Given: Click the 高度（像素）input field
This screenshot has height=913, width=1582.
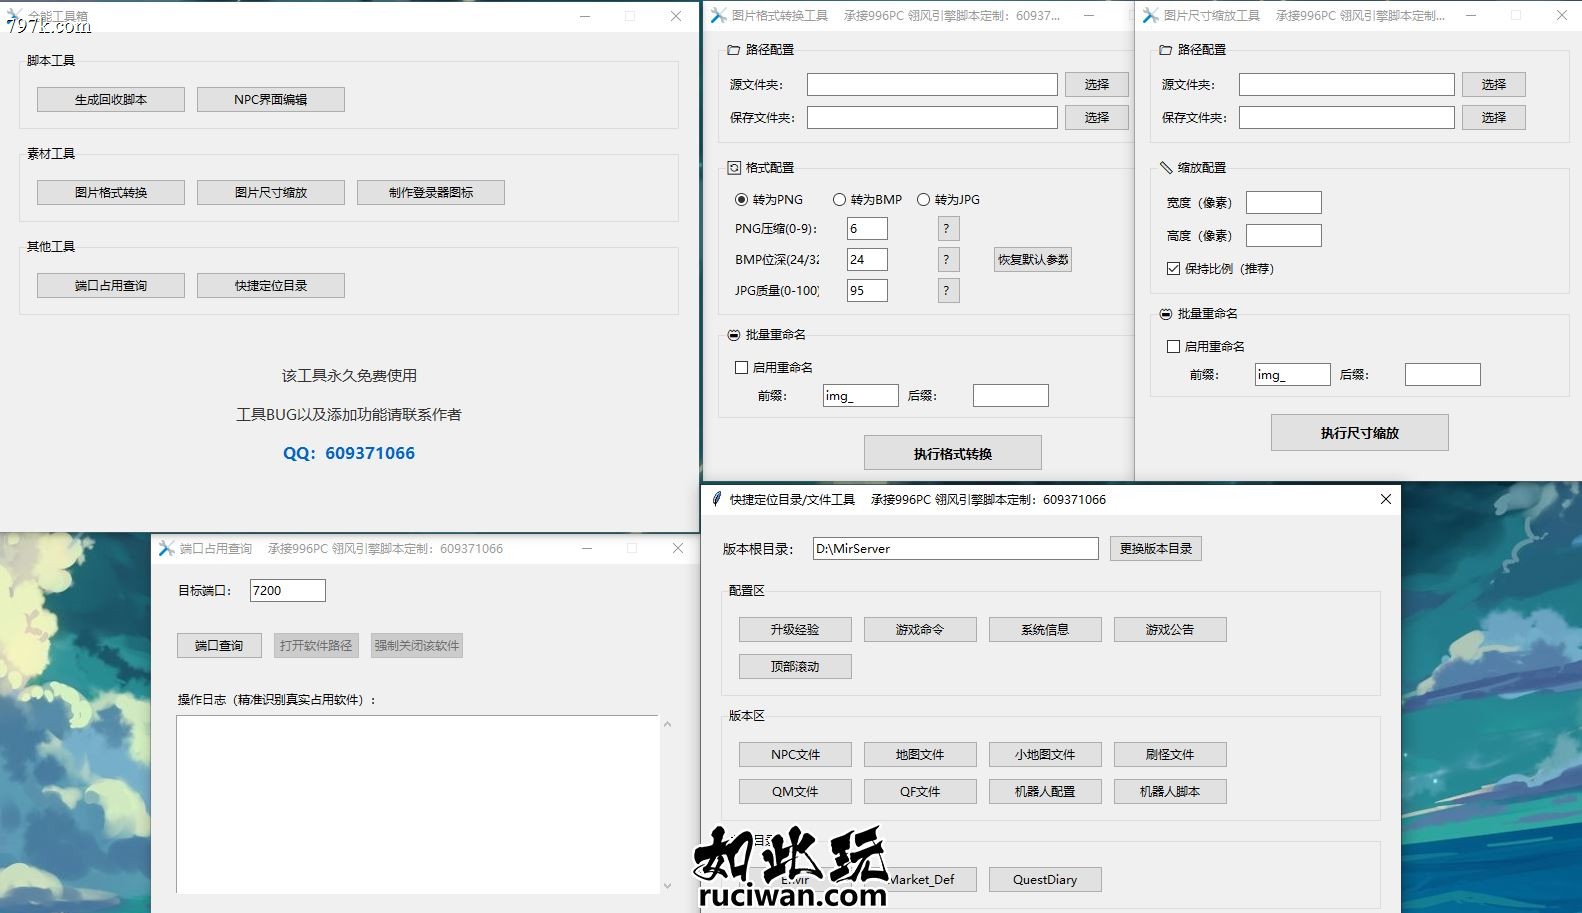Looking at the screenshot, I should coord(1283,235).
